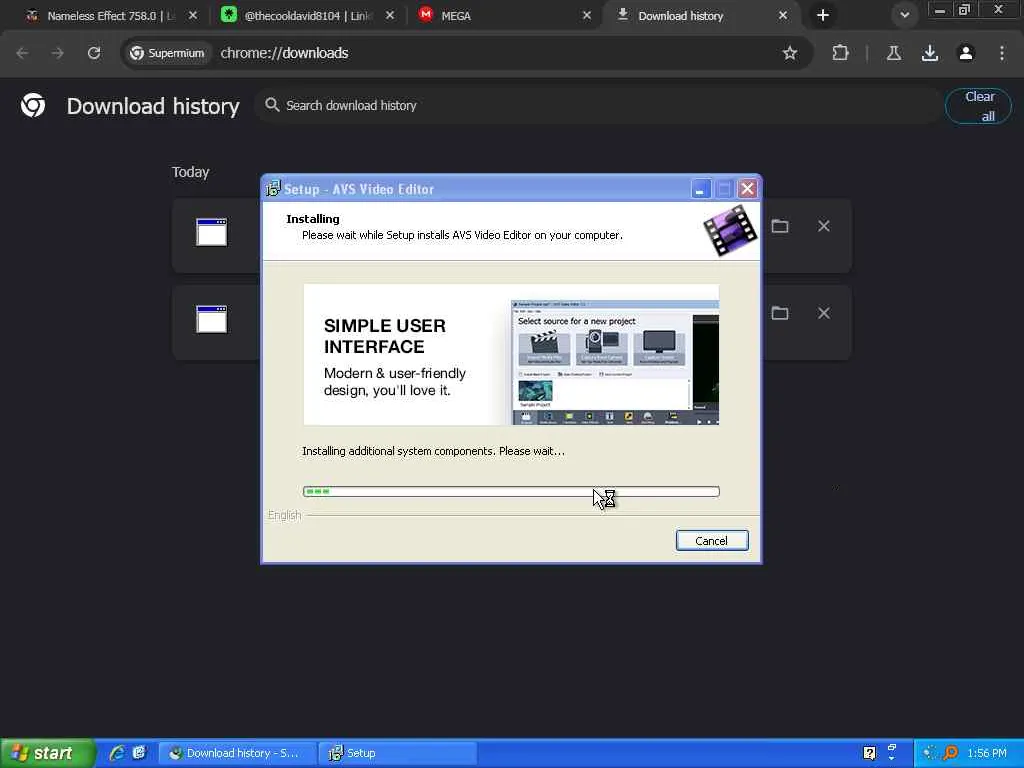Close the Nameless Effect tab
Screen dimensions: 1024x768
[193, 15]
